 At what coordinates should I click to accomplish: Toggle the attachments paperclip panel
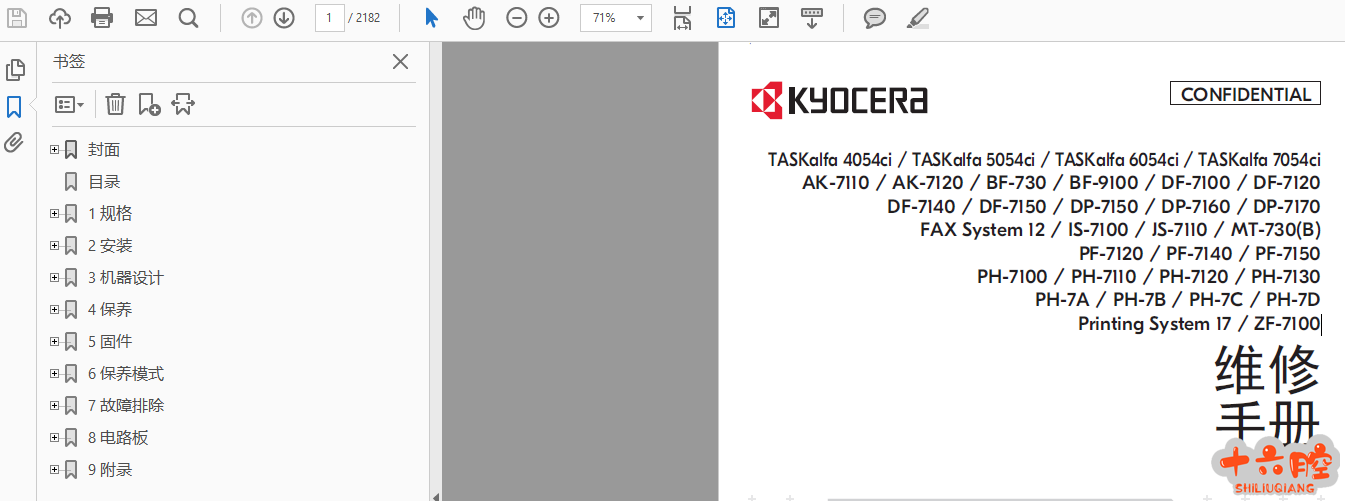pos(14,142)
